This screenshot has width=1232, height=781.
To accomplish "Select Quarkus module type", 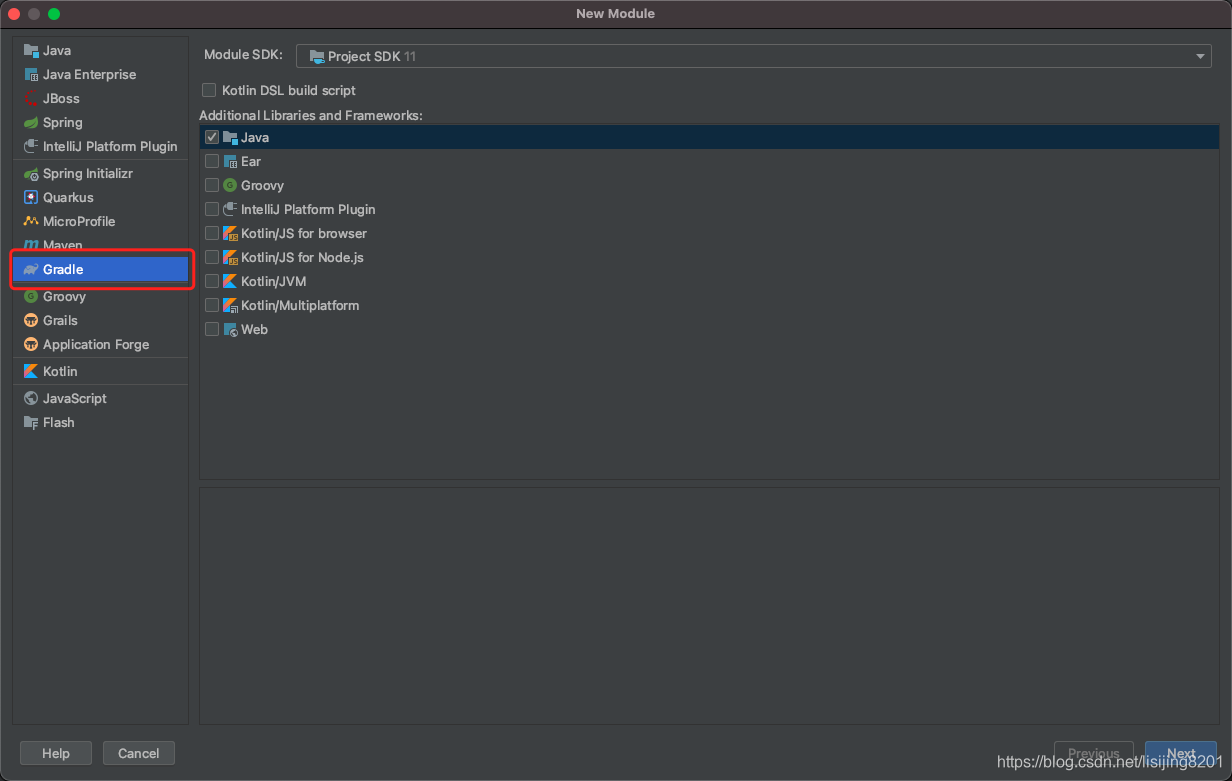I will (x=100, y=197).
